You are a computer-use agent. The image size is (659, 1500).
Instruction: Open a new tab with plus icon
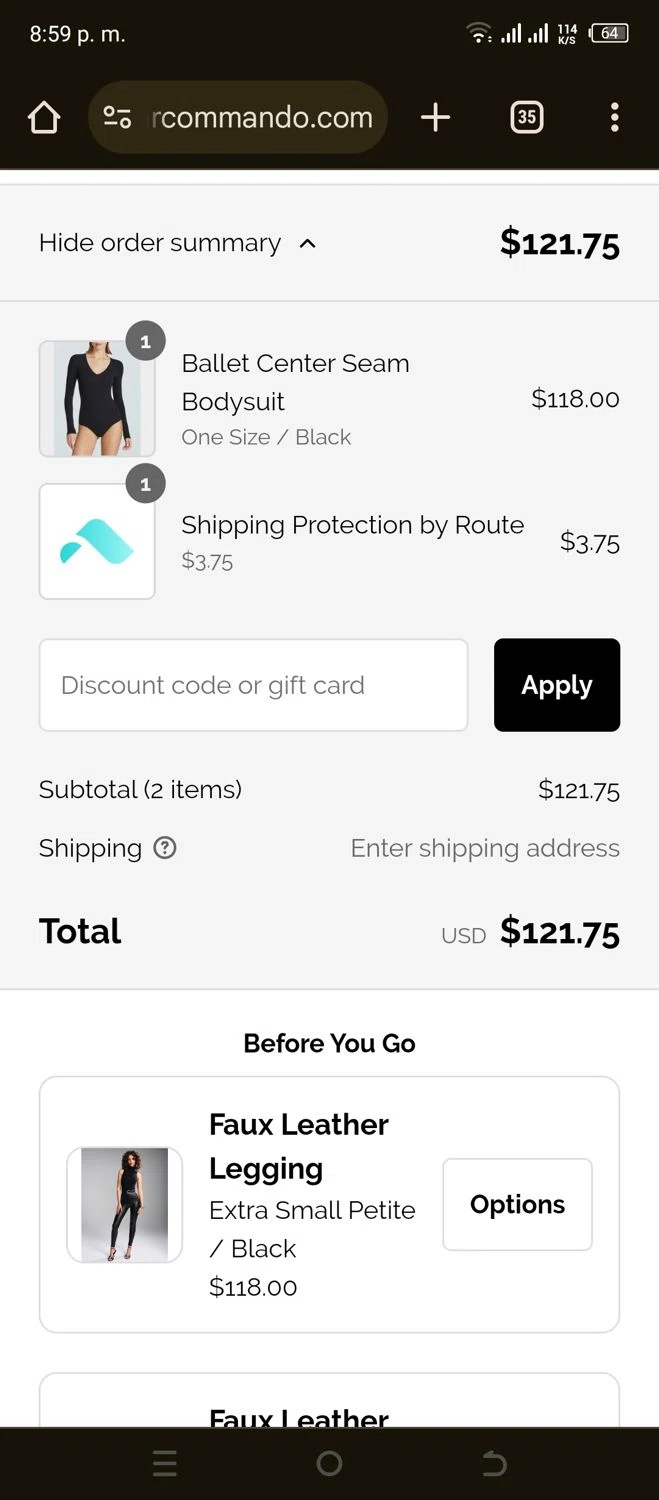coord(435,118)
